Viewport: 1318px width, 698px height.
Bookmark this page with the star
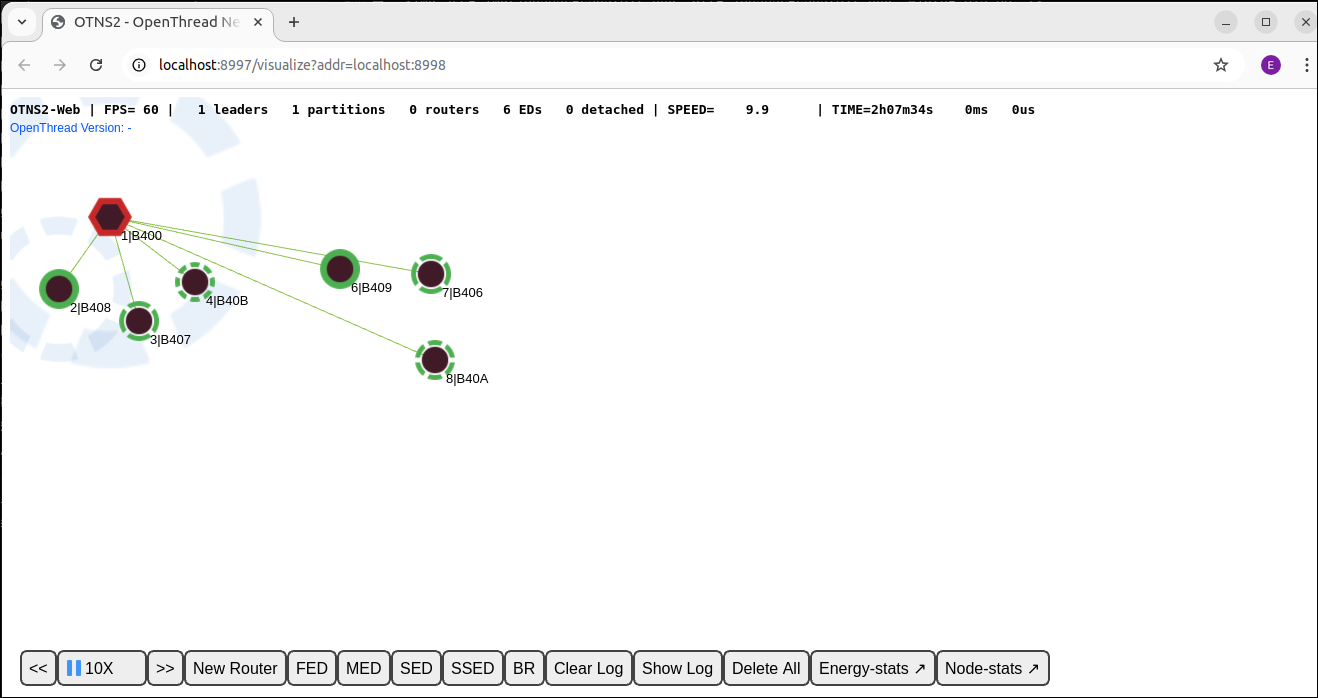(x=1221, y=64)
